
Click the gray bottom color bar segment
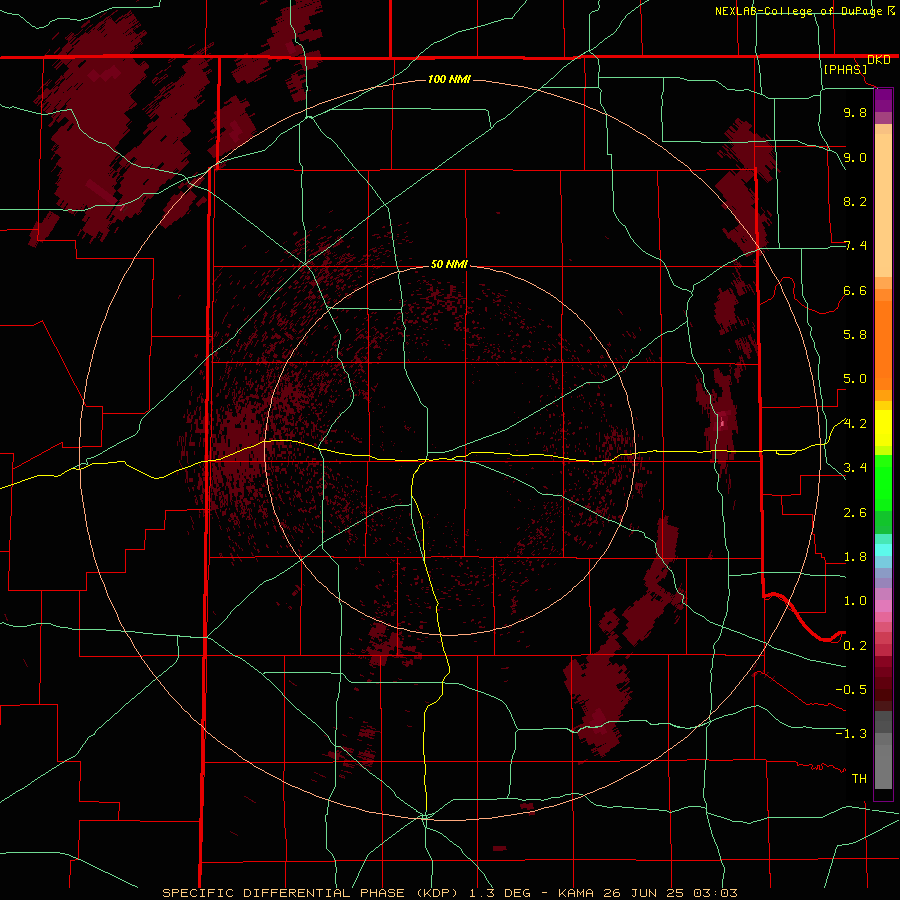(x=883, y=767)
